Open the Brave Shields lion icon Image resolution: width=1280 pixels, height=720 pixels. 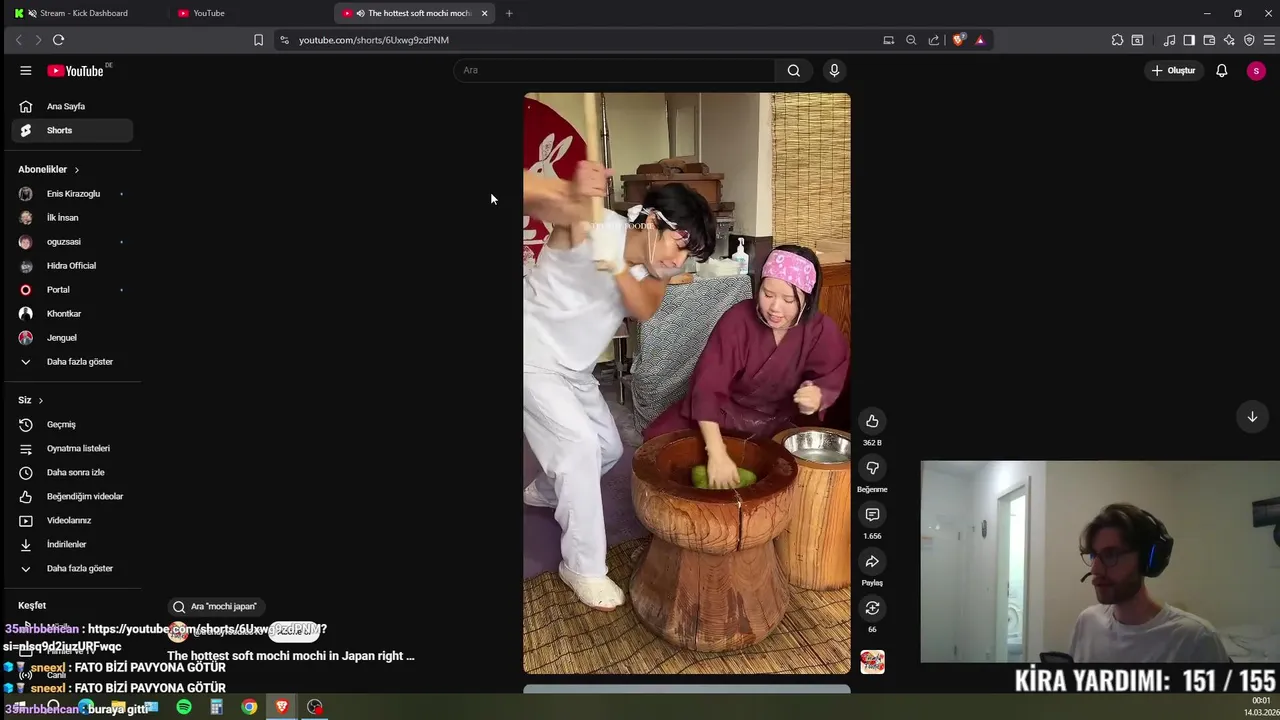click(959, 40)
